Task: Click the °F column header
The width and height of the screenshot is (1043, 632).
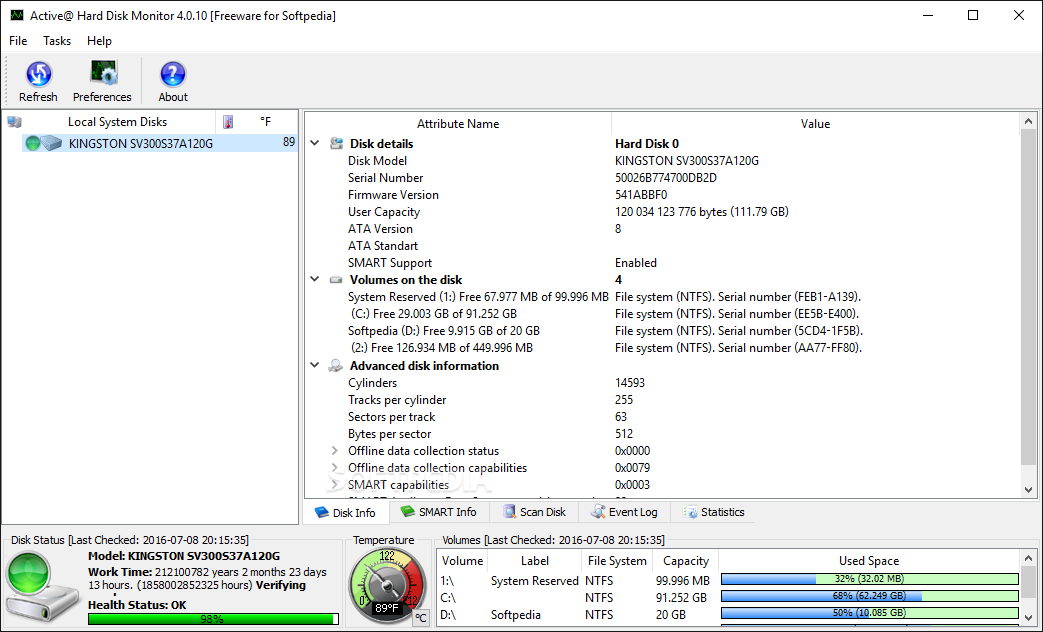Action: 265,122
